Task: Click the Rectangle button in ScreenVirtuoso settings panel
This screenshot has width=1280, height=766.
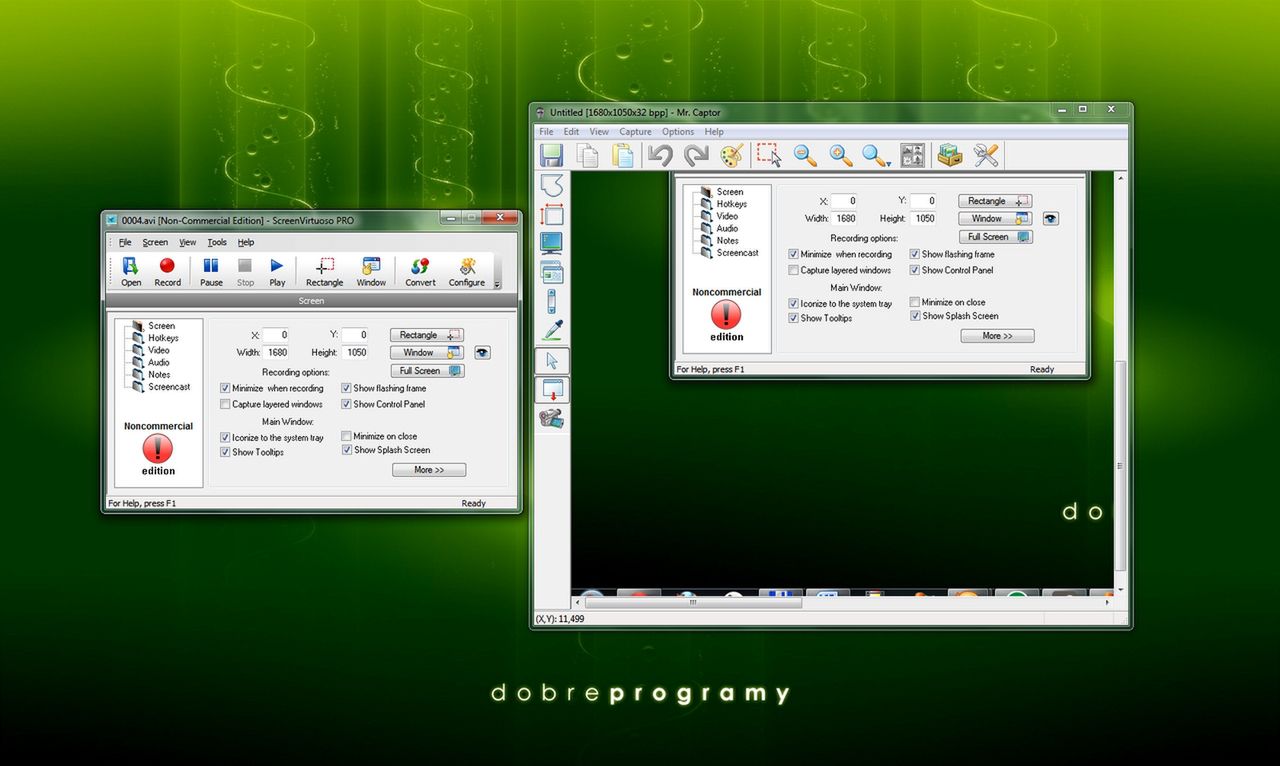Action: coord(427,335)
